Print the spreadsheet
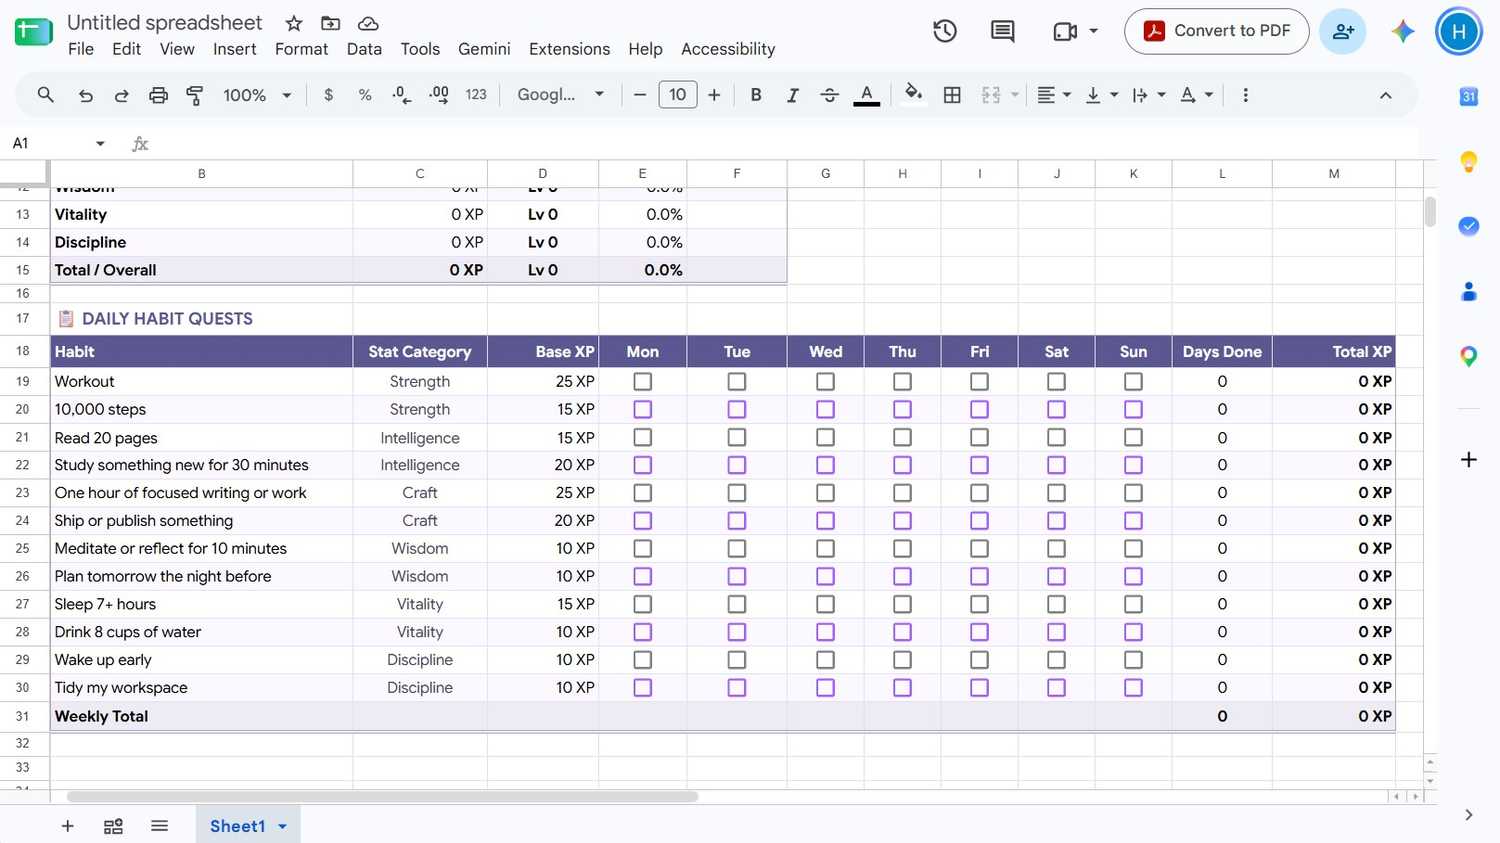This screenshot has height=843, width=1500. point(158,95)
